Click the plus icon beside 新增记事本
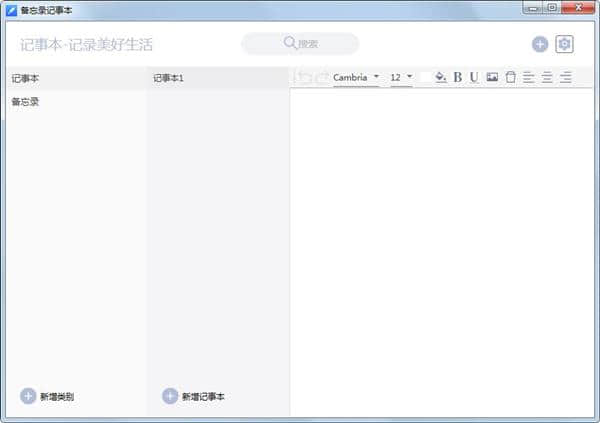This screenshot has width=600, height=423. point(170,396)
